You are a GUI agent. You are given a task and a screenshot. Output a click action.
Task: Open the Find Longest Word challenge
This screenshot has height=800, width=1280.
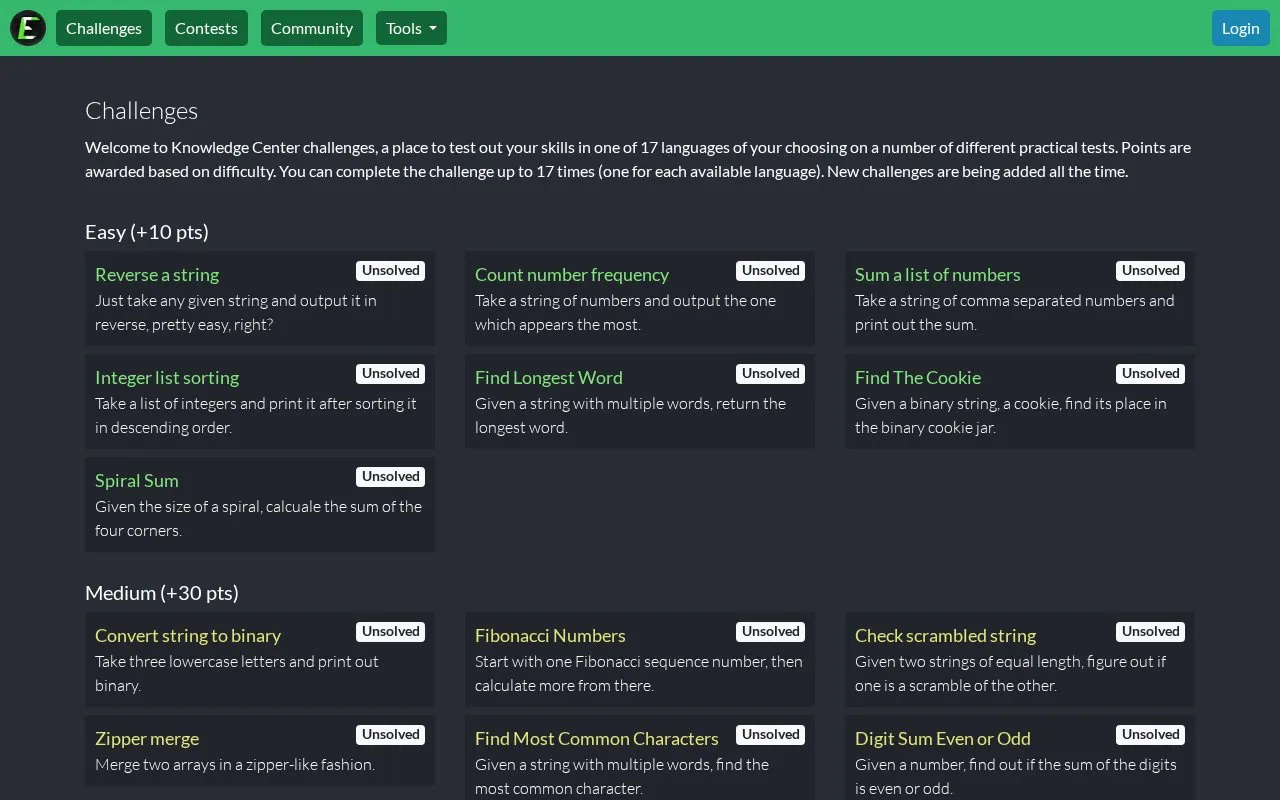549,377
